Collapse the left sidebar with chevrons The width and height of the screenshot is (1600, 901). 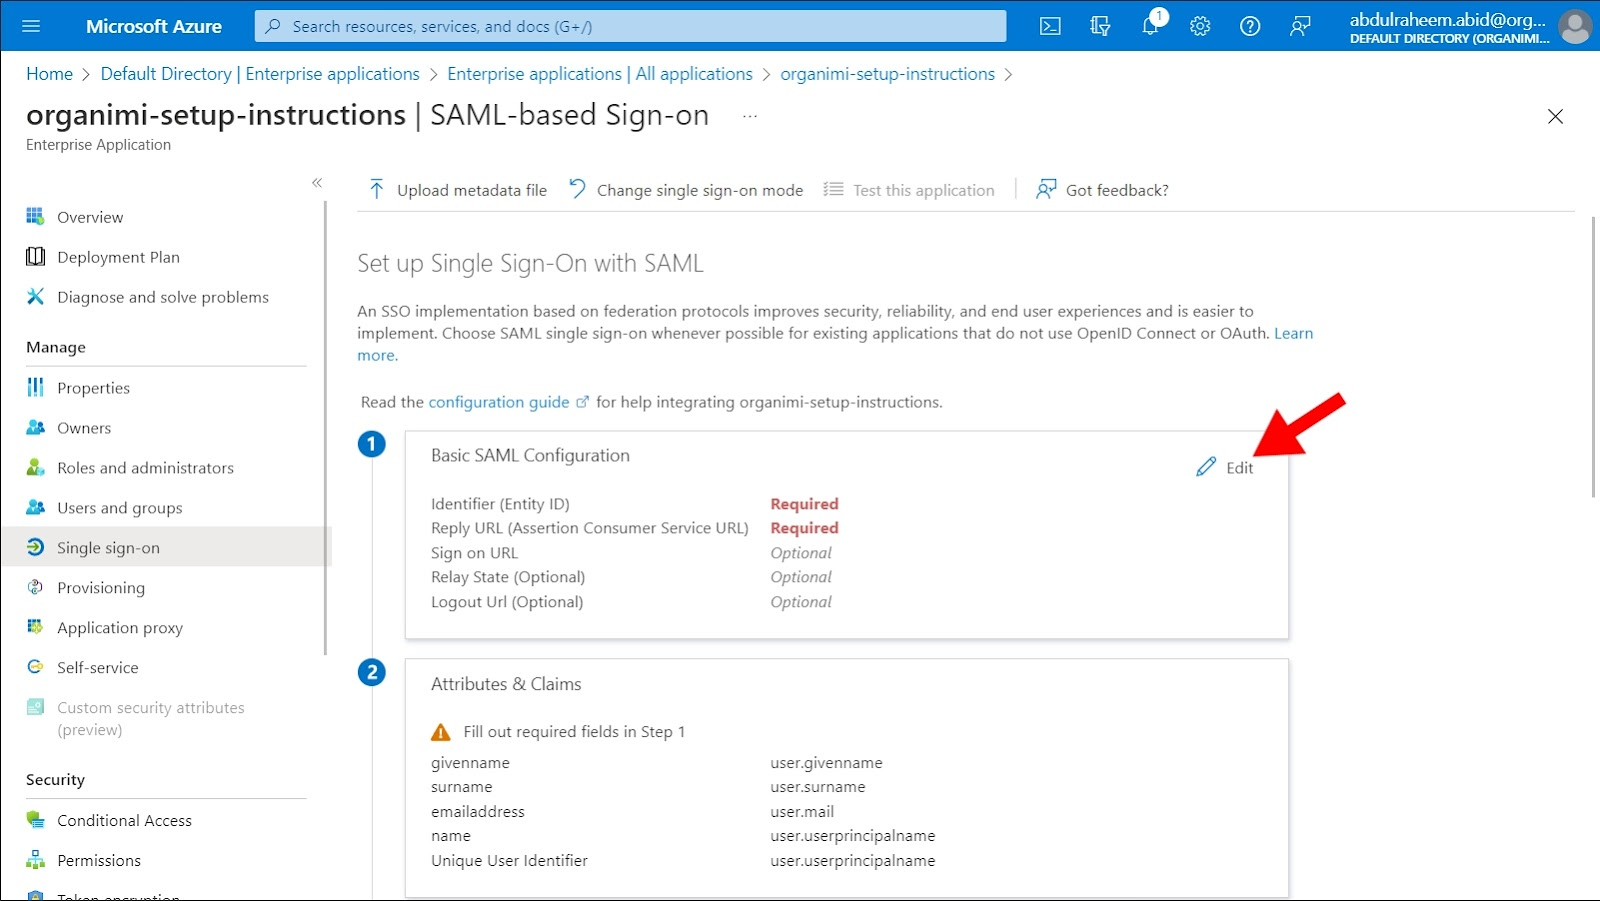click(317, 182)
